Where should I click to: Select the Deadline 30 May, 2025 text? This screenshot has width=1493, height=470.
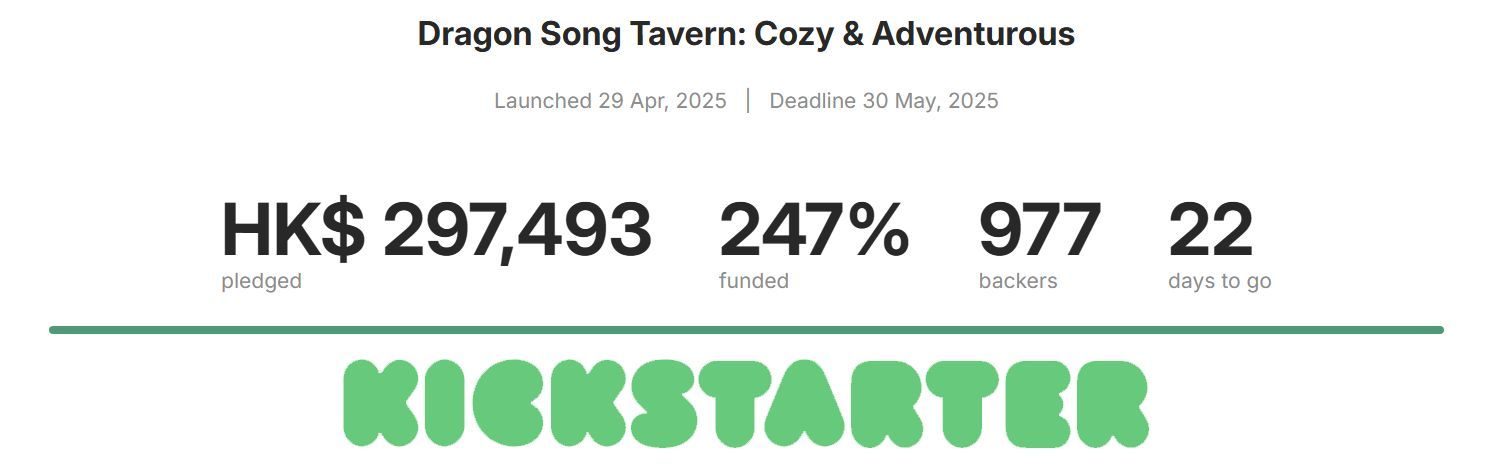click(x=884, y=101)
